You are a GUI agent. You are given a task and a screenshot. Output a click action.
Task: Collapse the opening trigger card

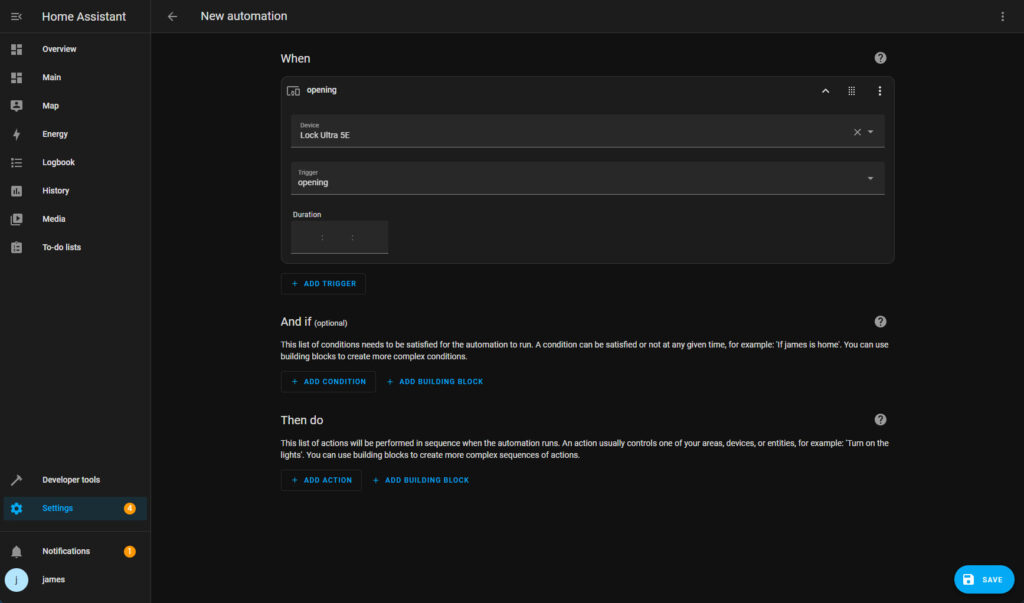(x=825, y=91)
